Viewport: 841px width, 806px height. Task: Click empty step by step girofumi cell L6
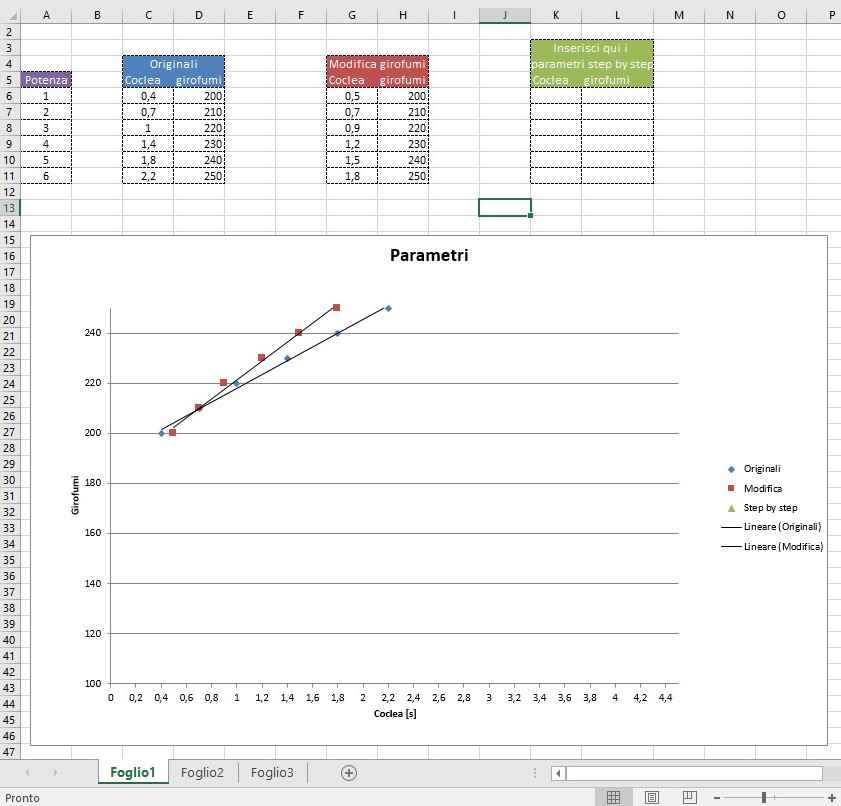(x=617, y=96)
